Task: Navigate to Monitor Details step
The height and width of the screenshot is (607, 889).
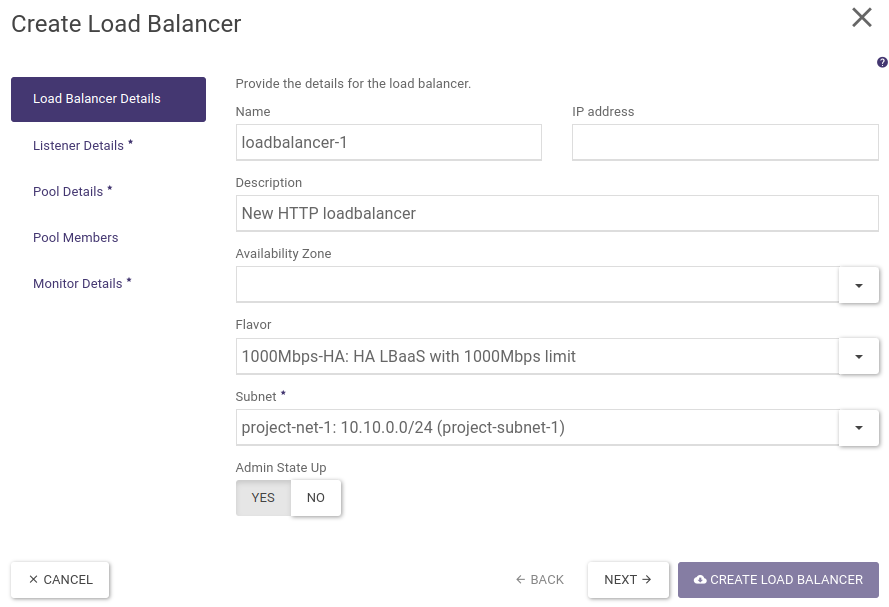Action: tap(82, 284)
